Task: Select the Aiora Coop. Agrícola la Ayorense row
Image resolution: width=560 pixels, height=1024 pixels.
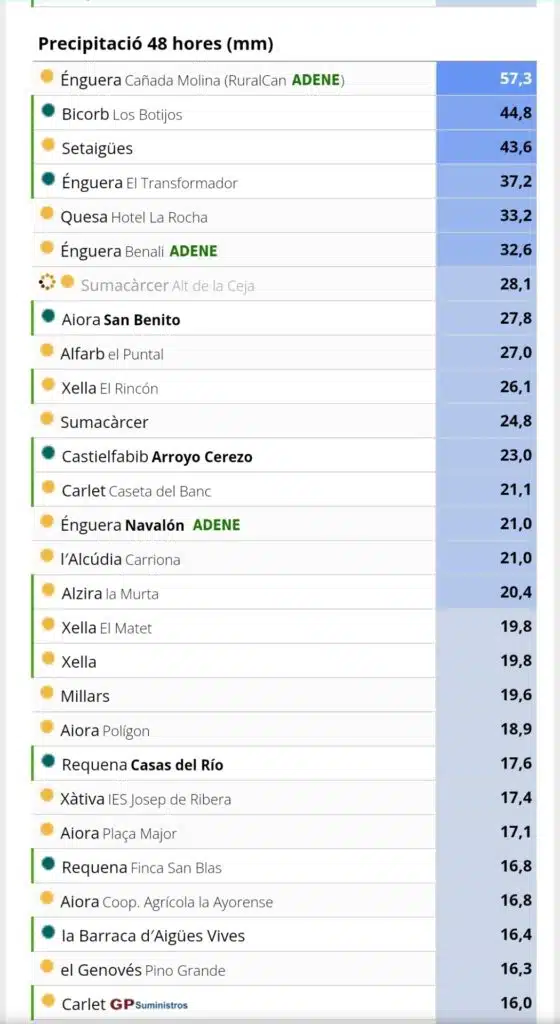Action: point(285,901)
